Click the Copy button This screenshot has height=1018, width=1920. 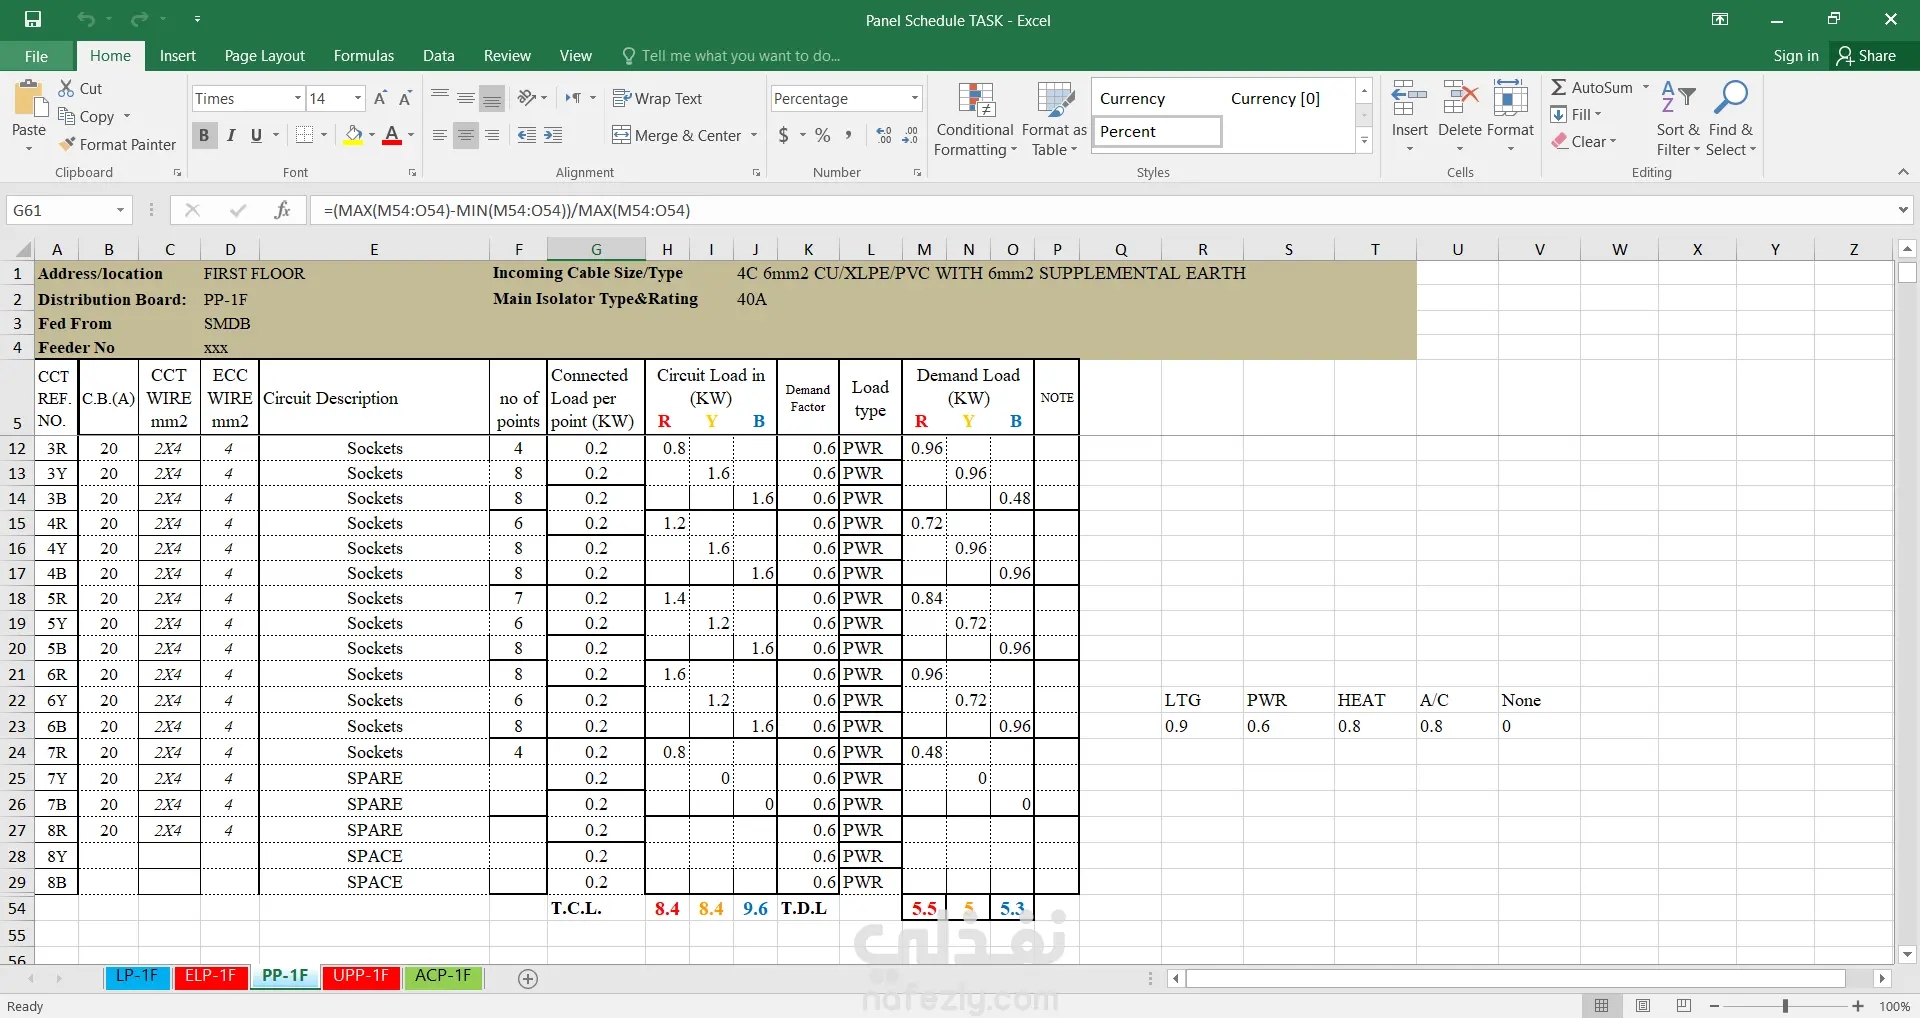tap(86, 116)
